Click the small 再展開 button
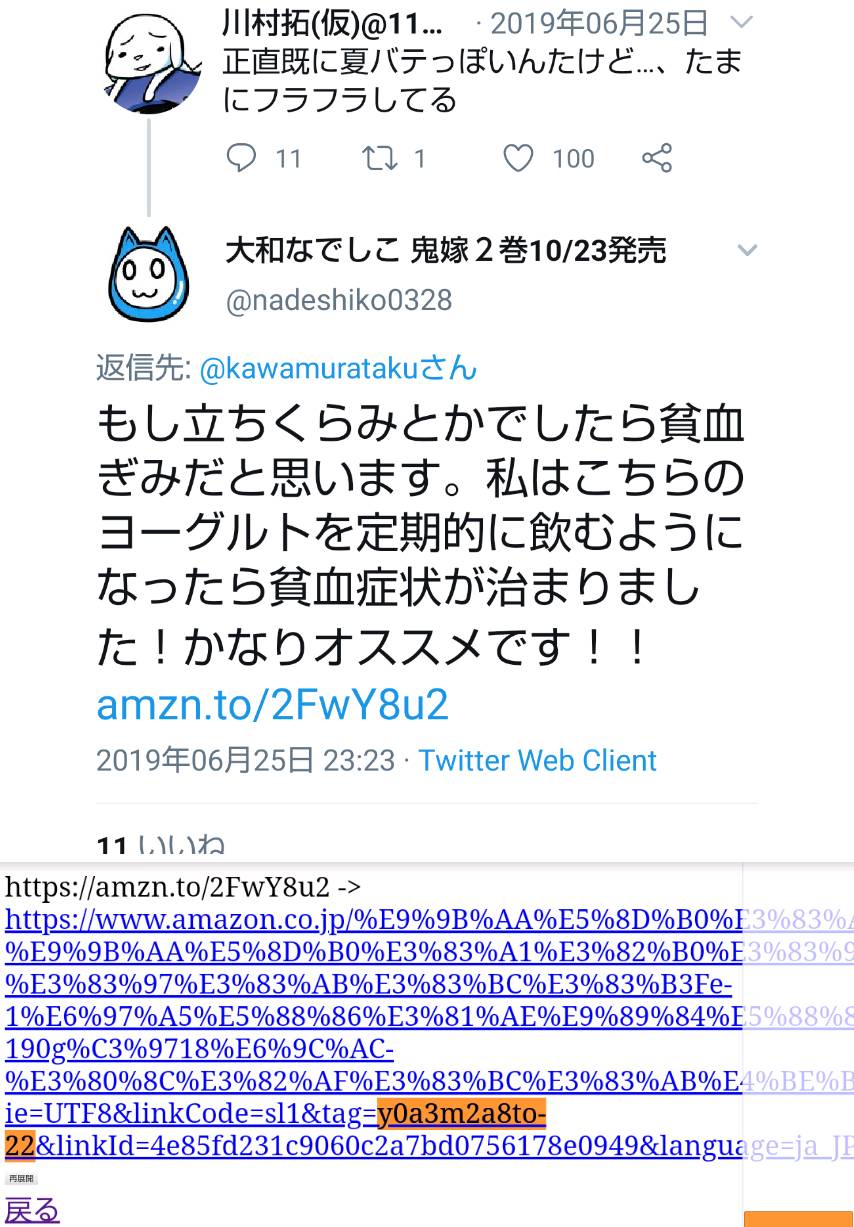 coord(20,1179)
